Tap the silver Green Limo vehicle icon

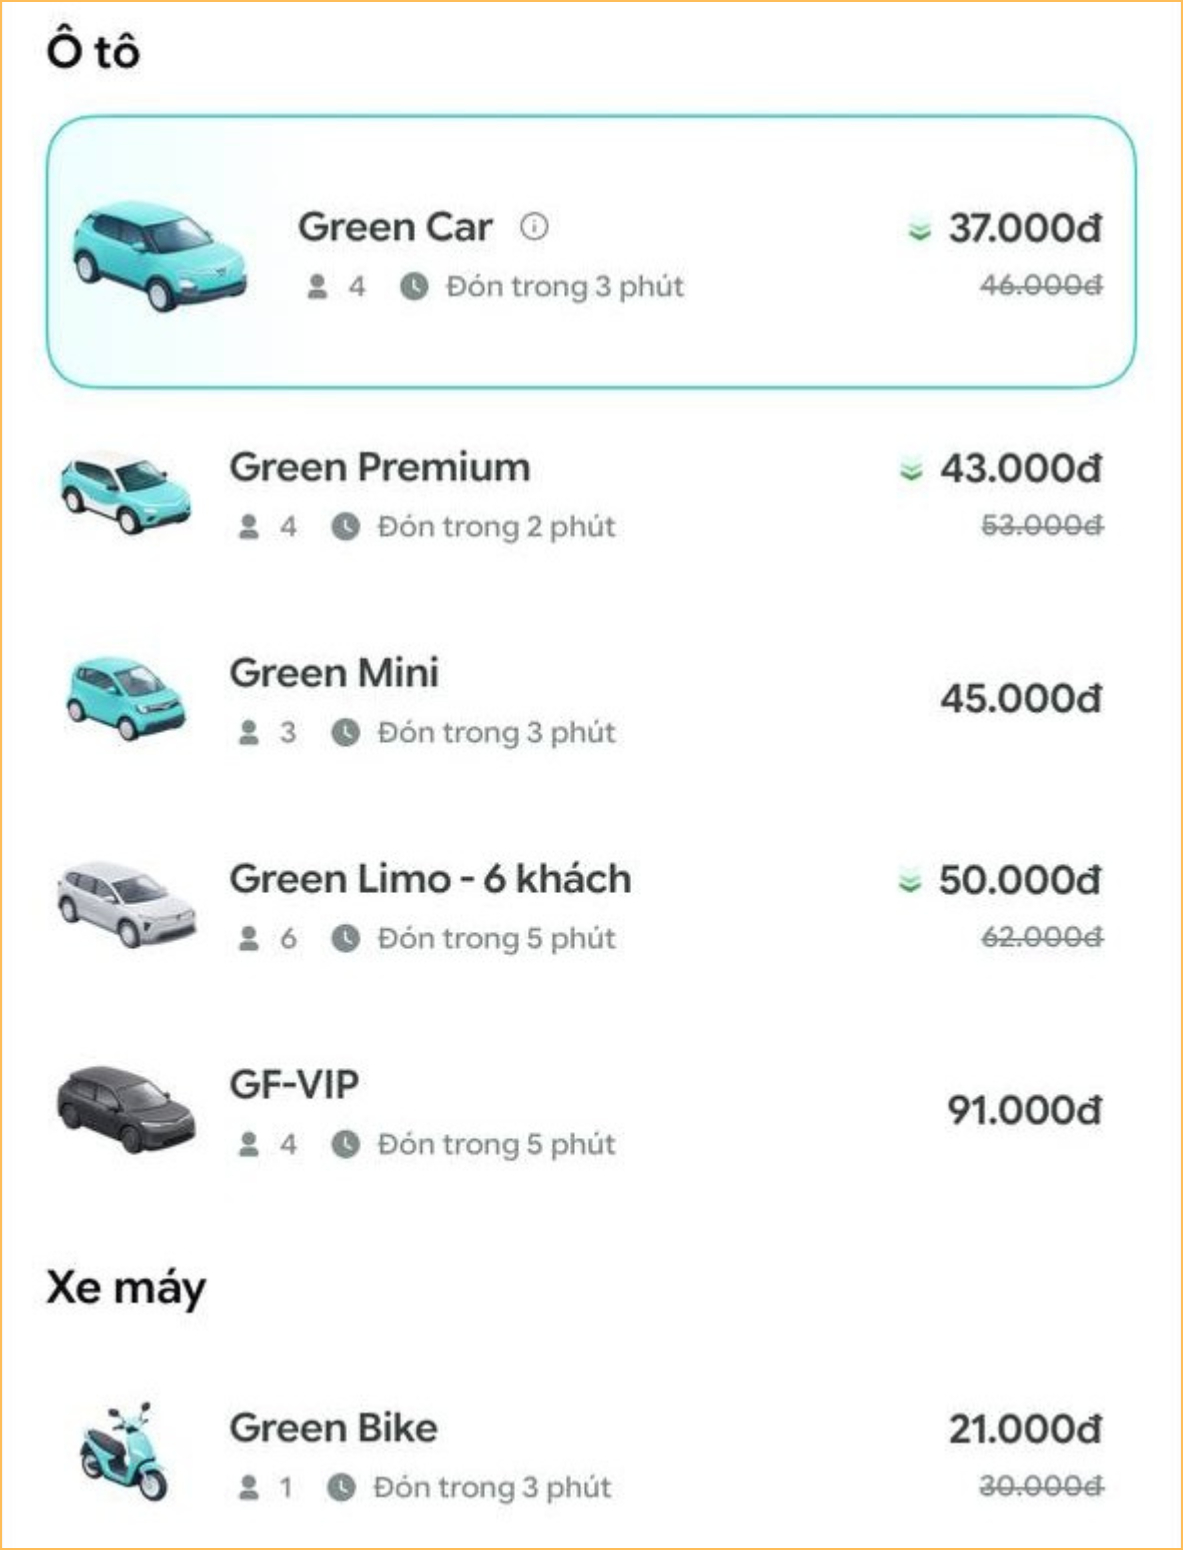click(126, 904)
